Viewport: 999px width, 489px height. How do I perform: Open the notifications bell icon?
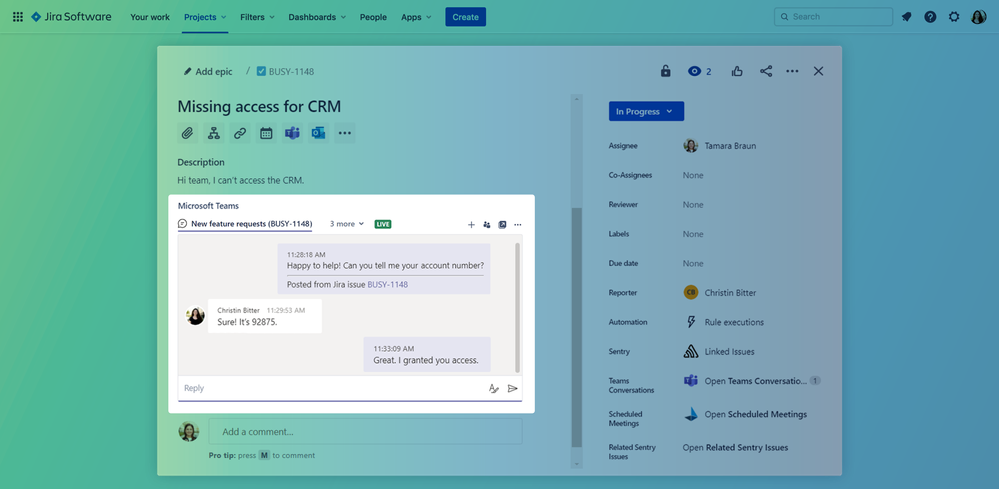(x=907, y=17)
